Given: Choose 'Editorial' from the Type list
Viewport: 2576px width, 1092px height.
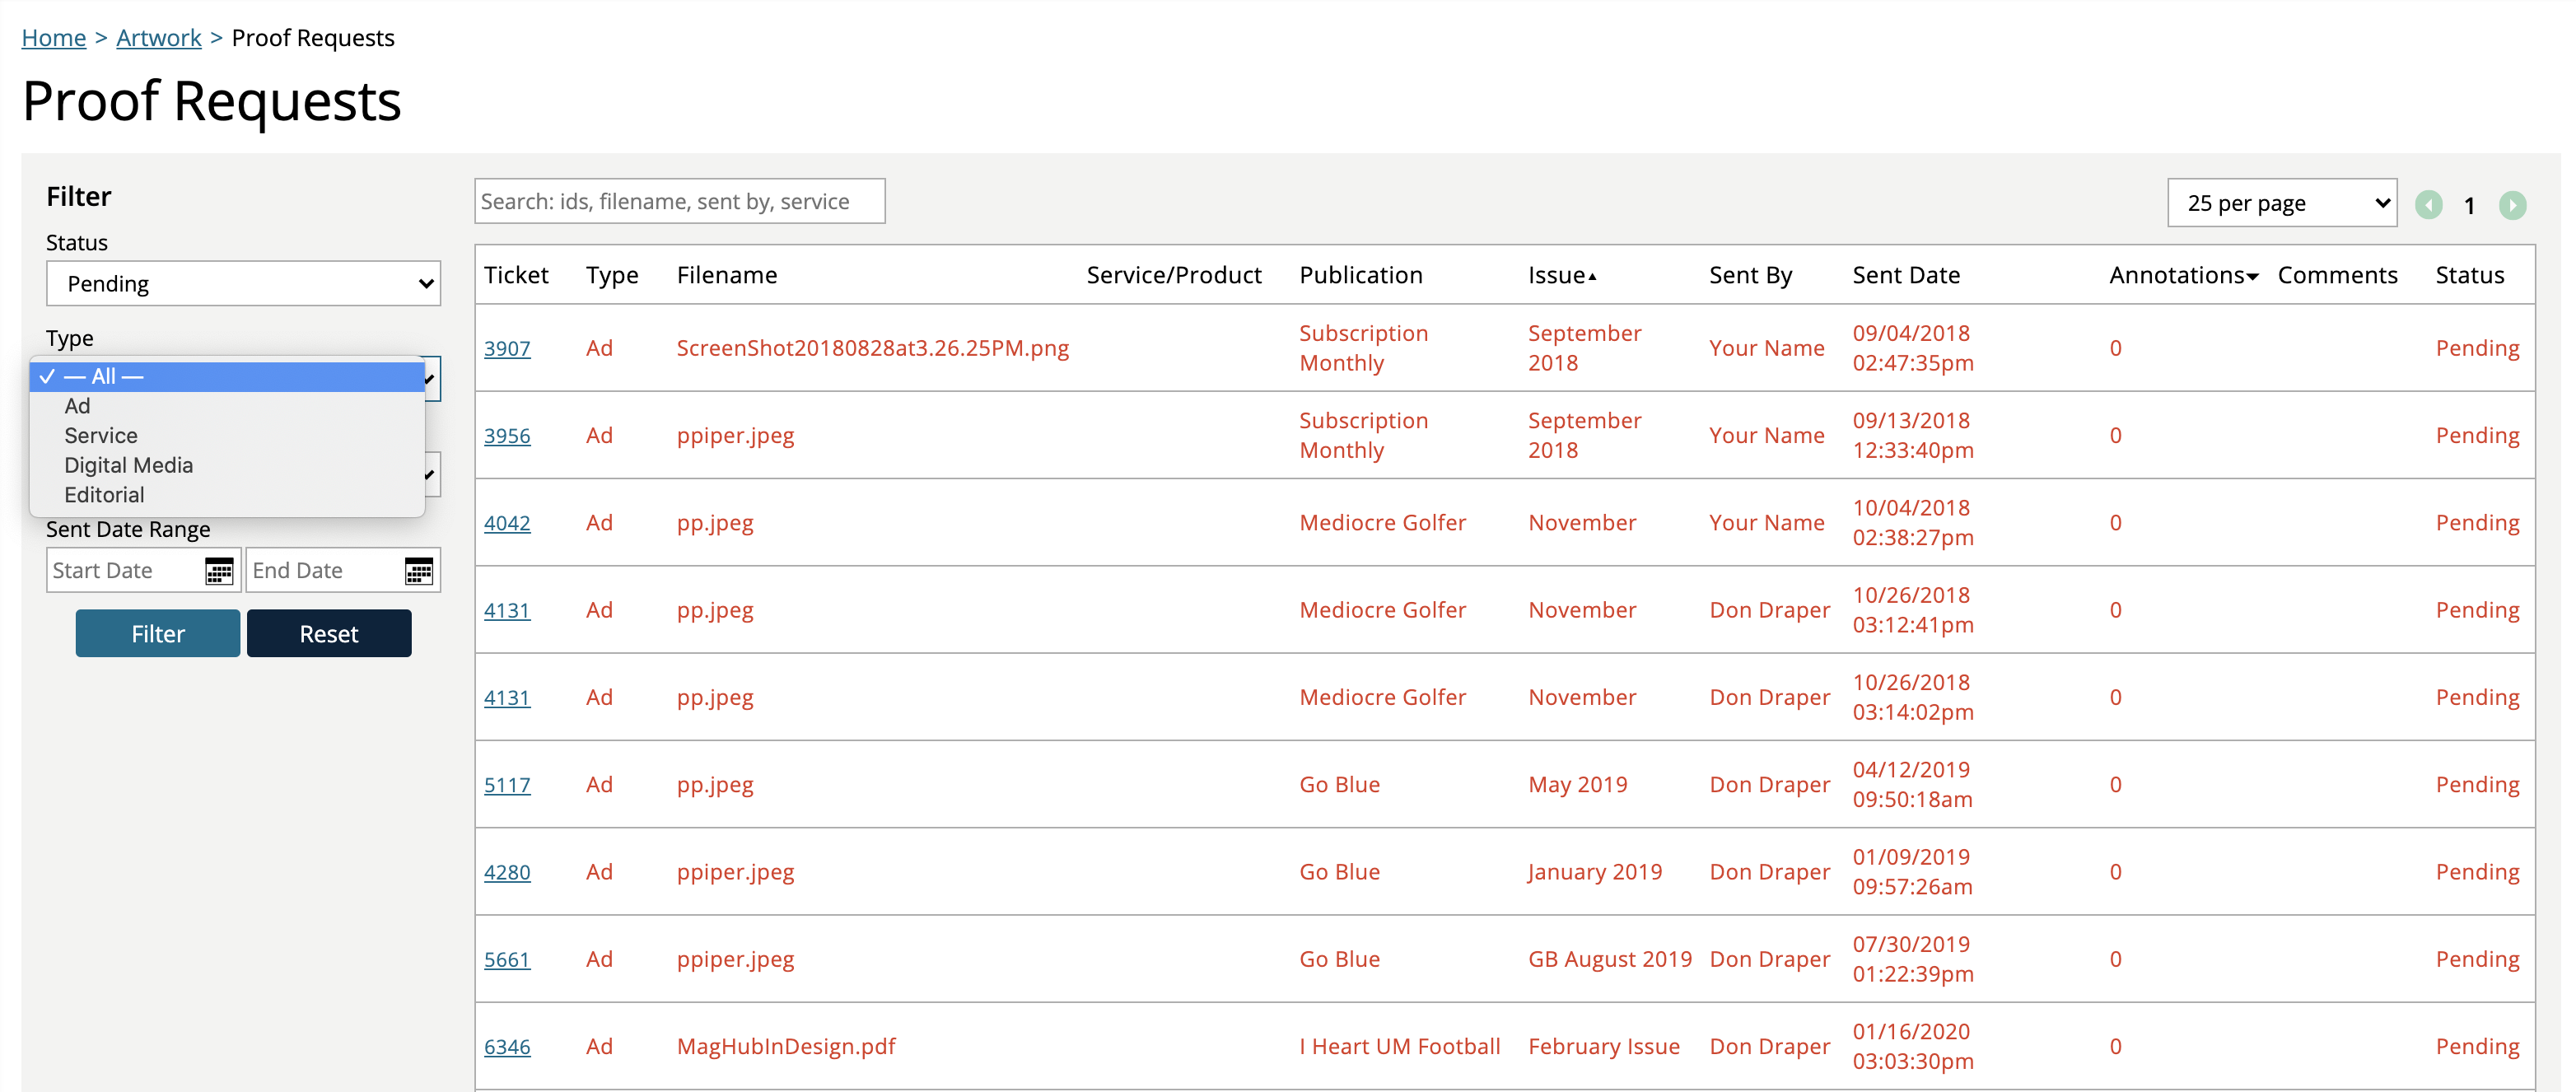Looking at the screenshot, I should tap(104, 494).
